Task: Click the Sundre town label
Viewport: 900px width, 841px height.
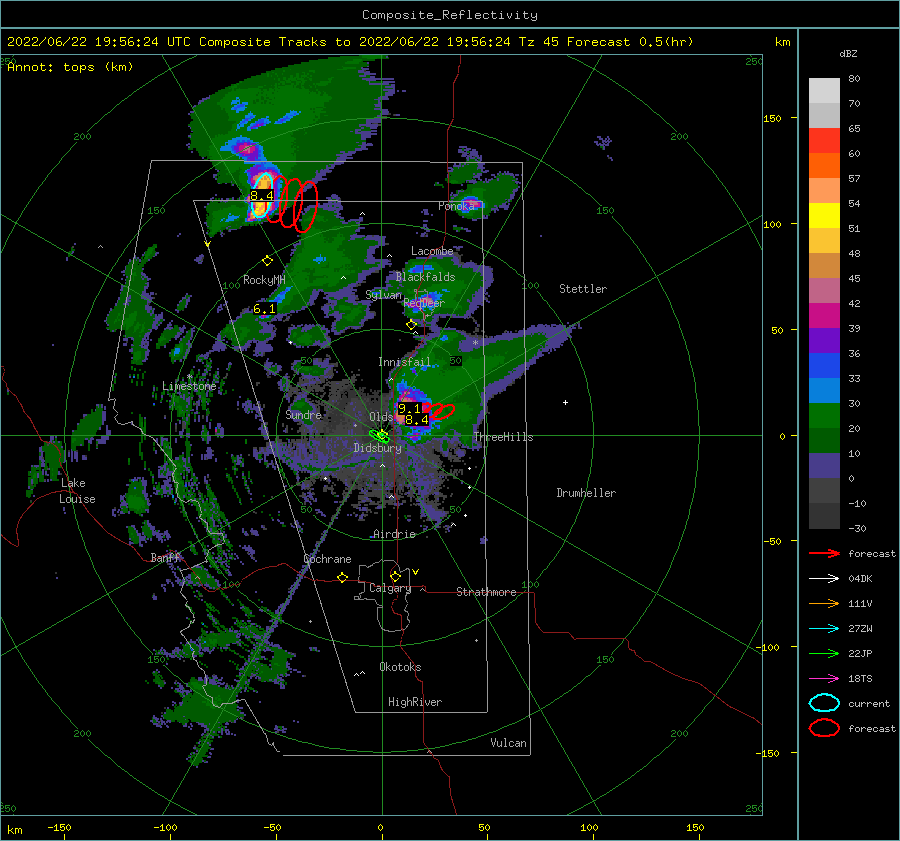Action: click(x=304, y=415)
